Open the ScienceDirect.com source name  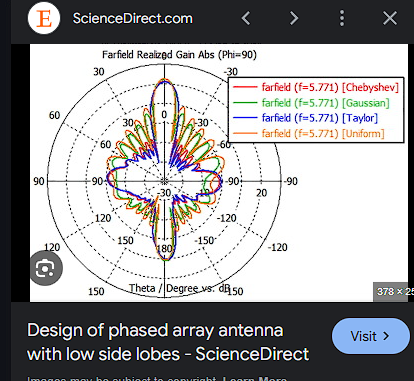tap(133, 18)
